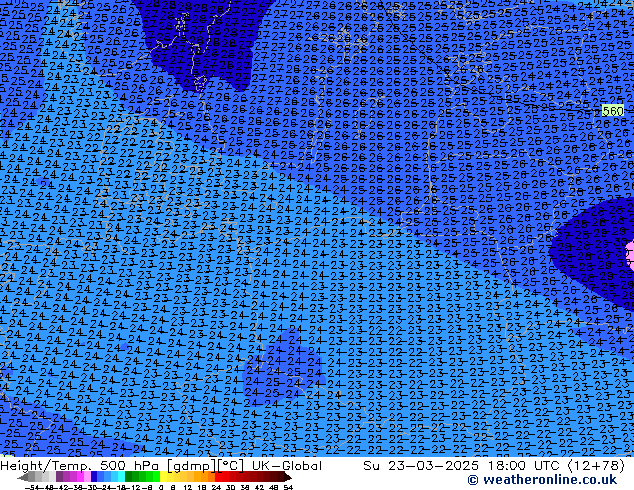Click the dark right arrow end of color scale
The image size is (634, 490).
(288, 477)
